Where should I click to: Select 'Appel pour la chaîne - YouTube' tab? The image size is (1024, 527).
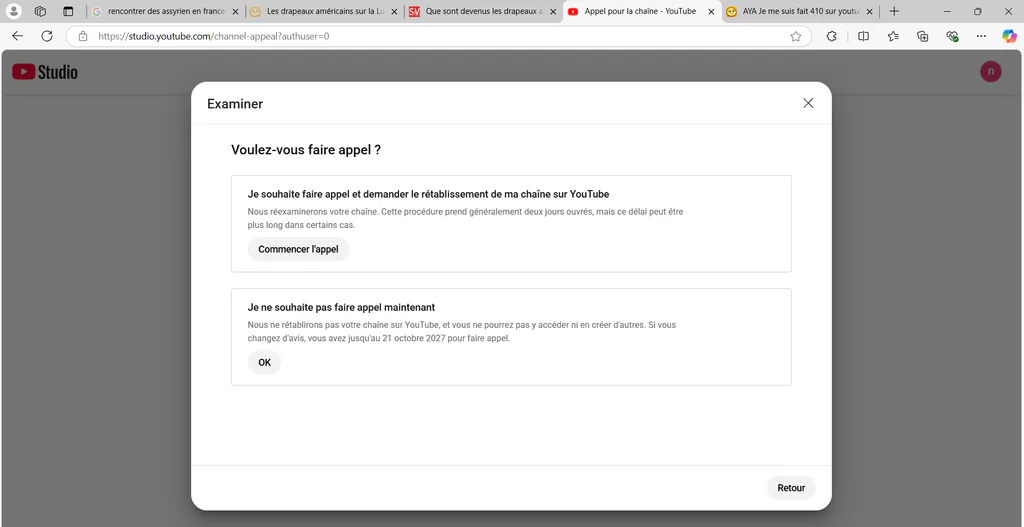640,11
